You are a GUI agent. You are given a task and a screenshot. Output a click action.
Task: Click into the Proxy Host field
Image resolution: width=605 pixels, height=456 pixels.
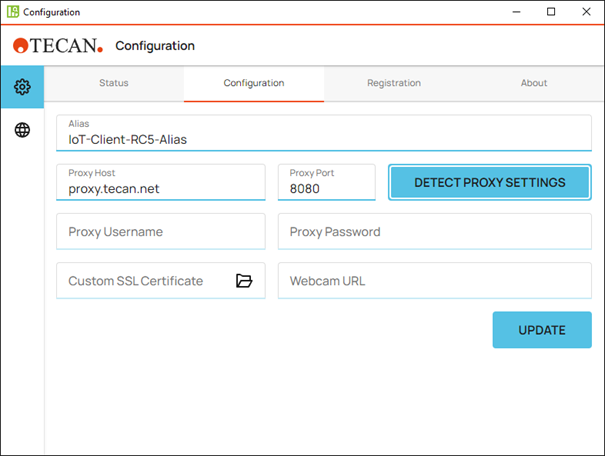point(160,188)
